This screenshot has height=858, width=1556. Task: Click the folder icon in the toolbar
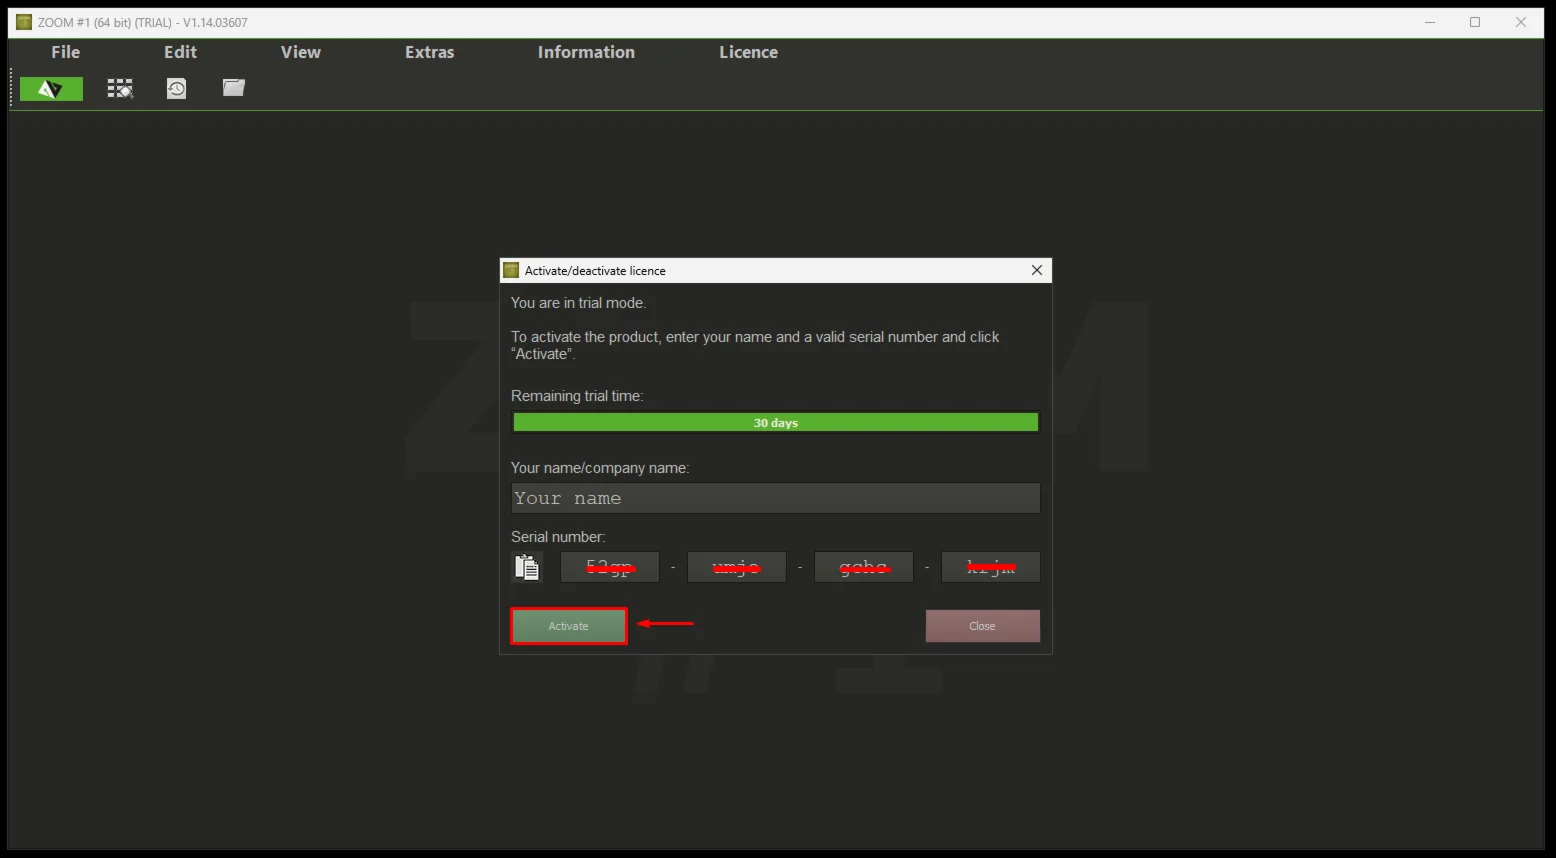point(233,88)
